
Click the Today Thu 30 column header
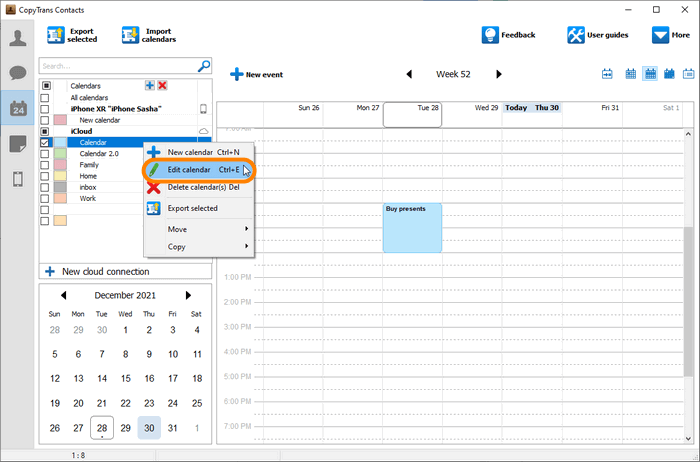532,108
